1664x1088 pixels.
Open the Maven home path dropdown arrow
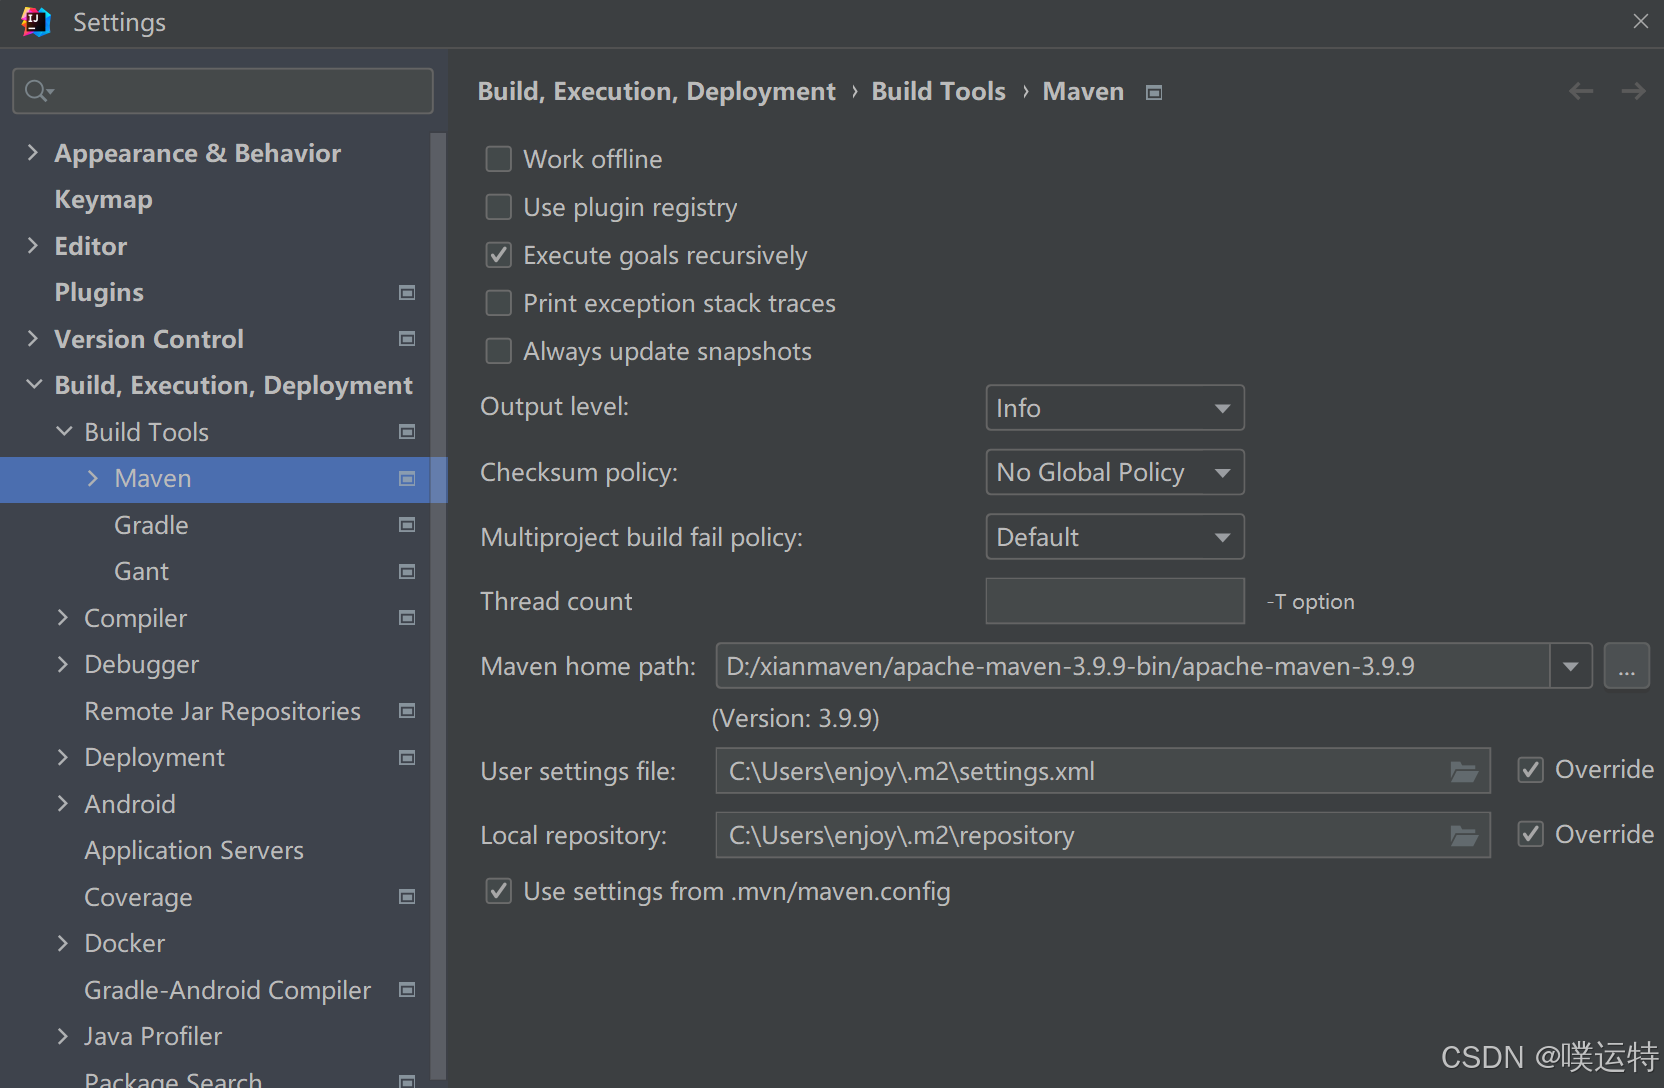click(1571, 666)
